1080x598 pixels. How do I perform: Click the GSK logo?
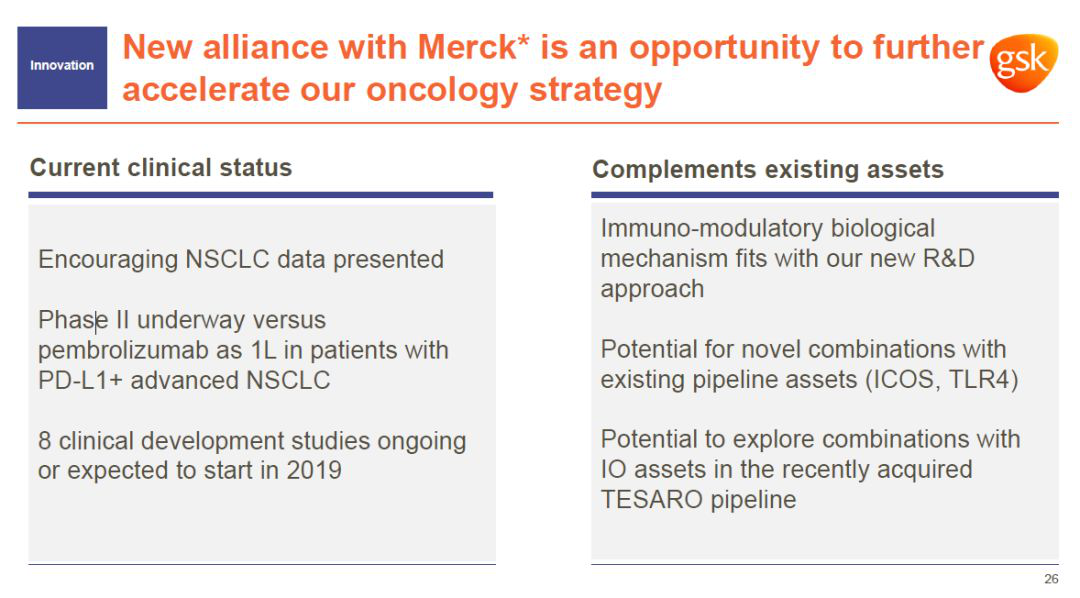point(1024,62)
